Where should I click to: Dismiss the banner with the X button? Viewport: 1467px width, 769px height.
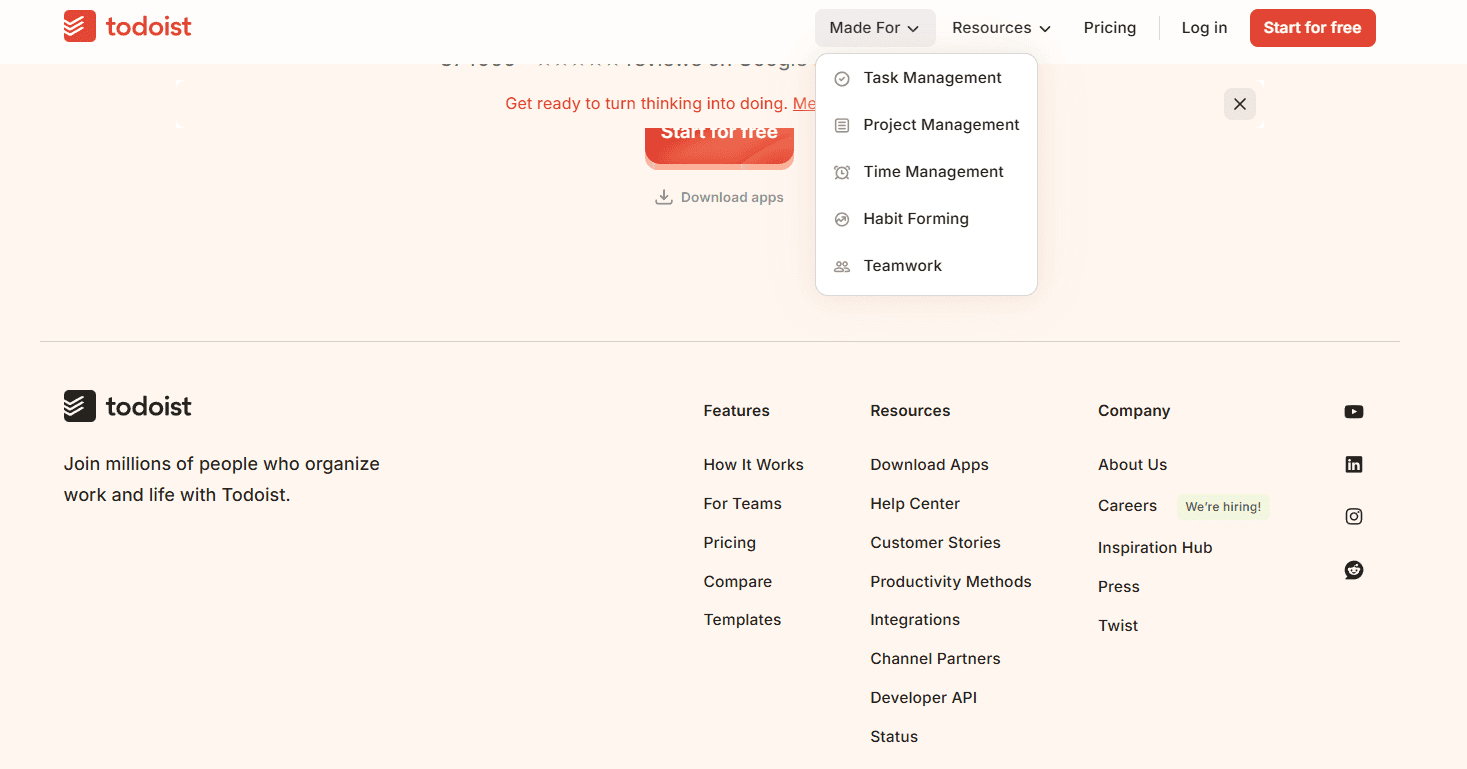click(1240, 104)
